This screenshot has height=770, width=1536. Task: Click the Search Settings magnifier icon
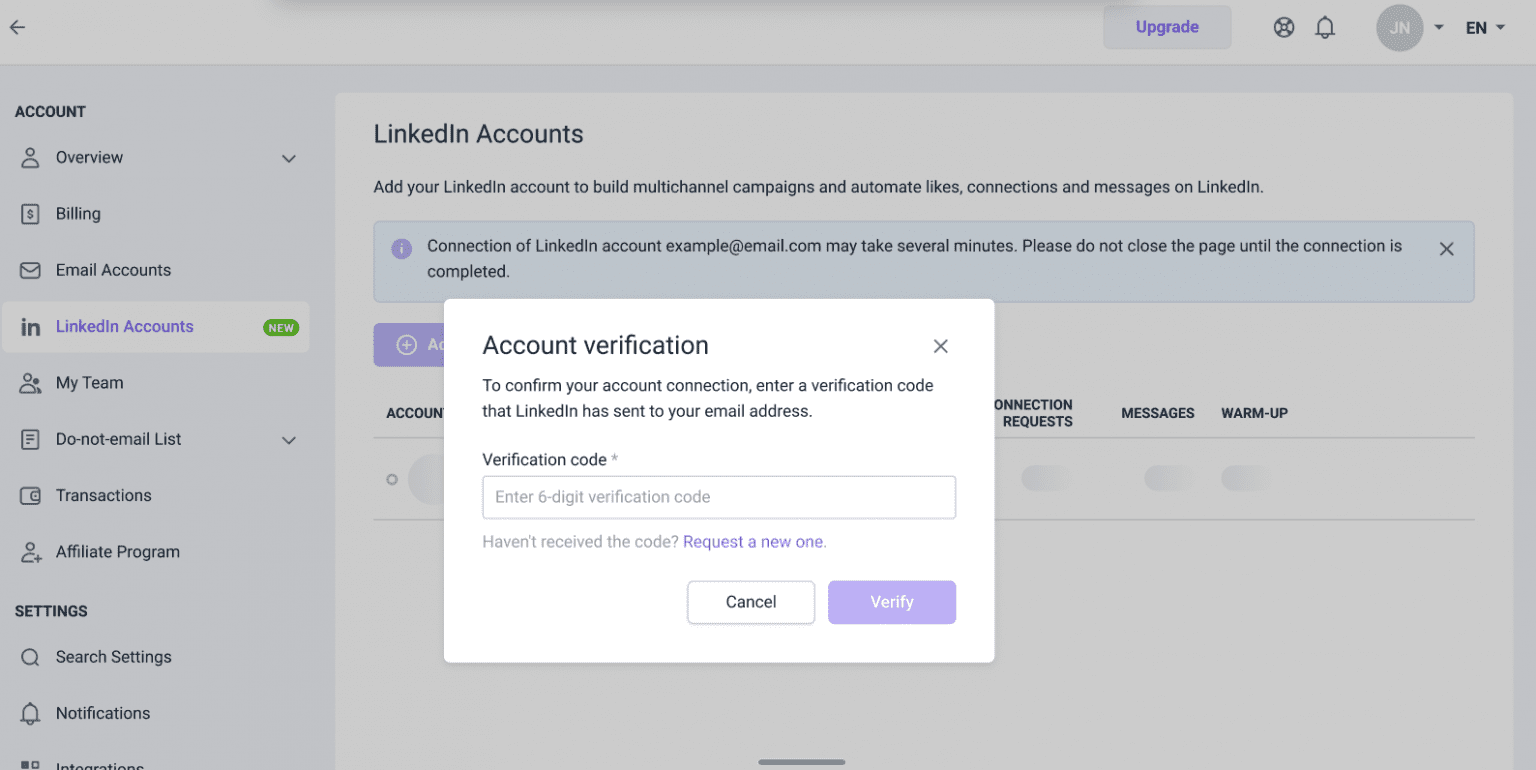(x=30, y=657)
